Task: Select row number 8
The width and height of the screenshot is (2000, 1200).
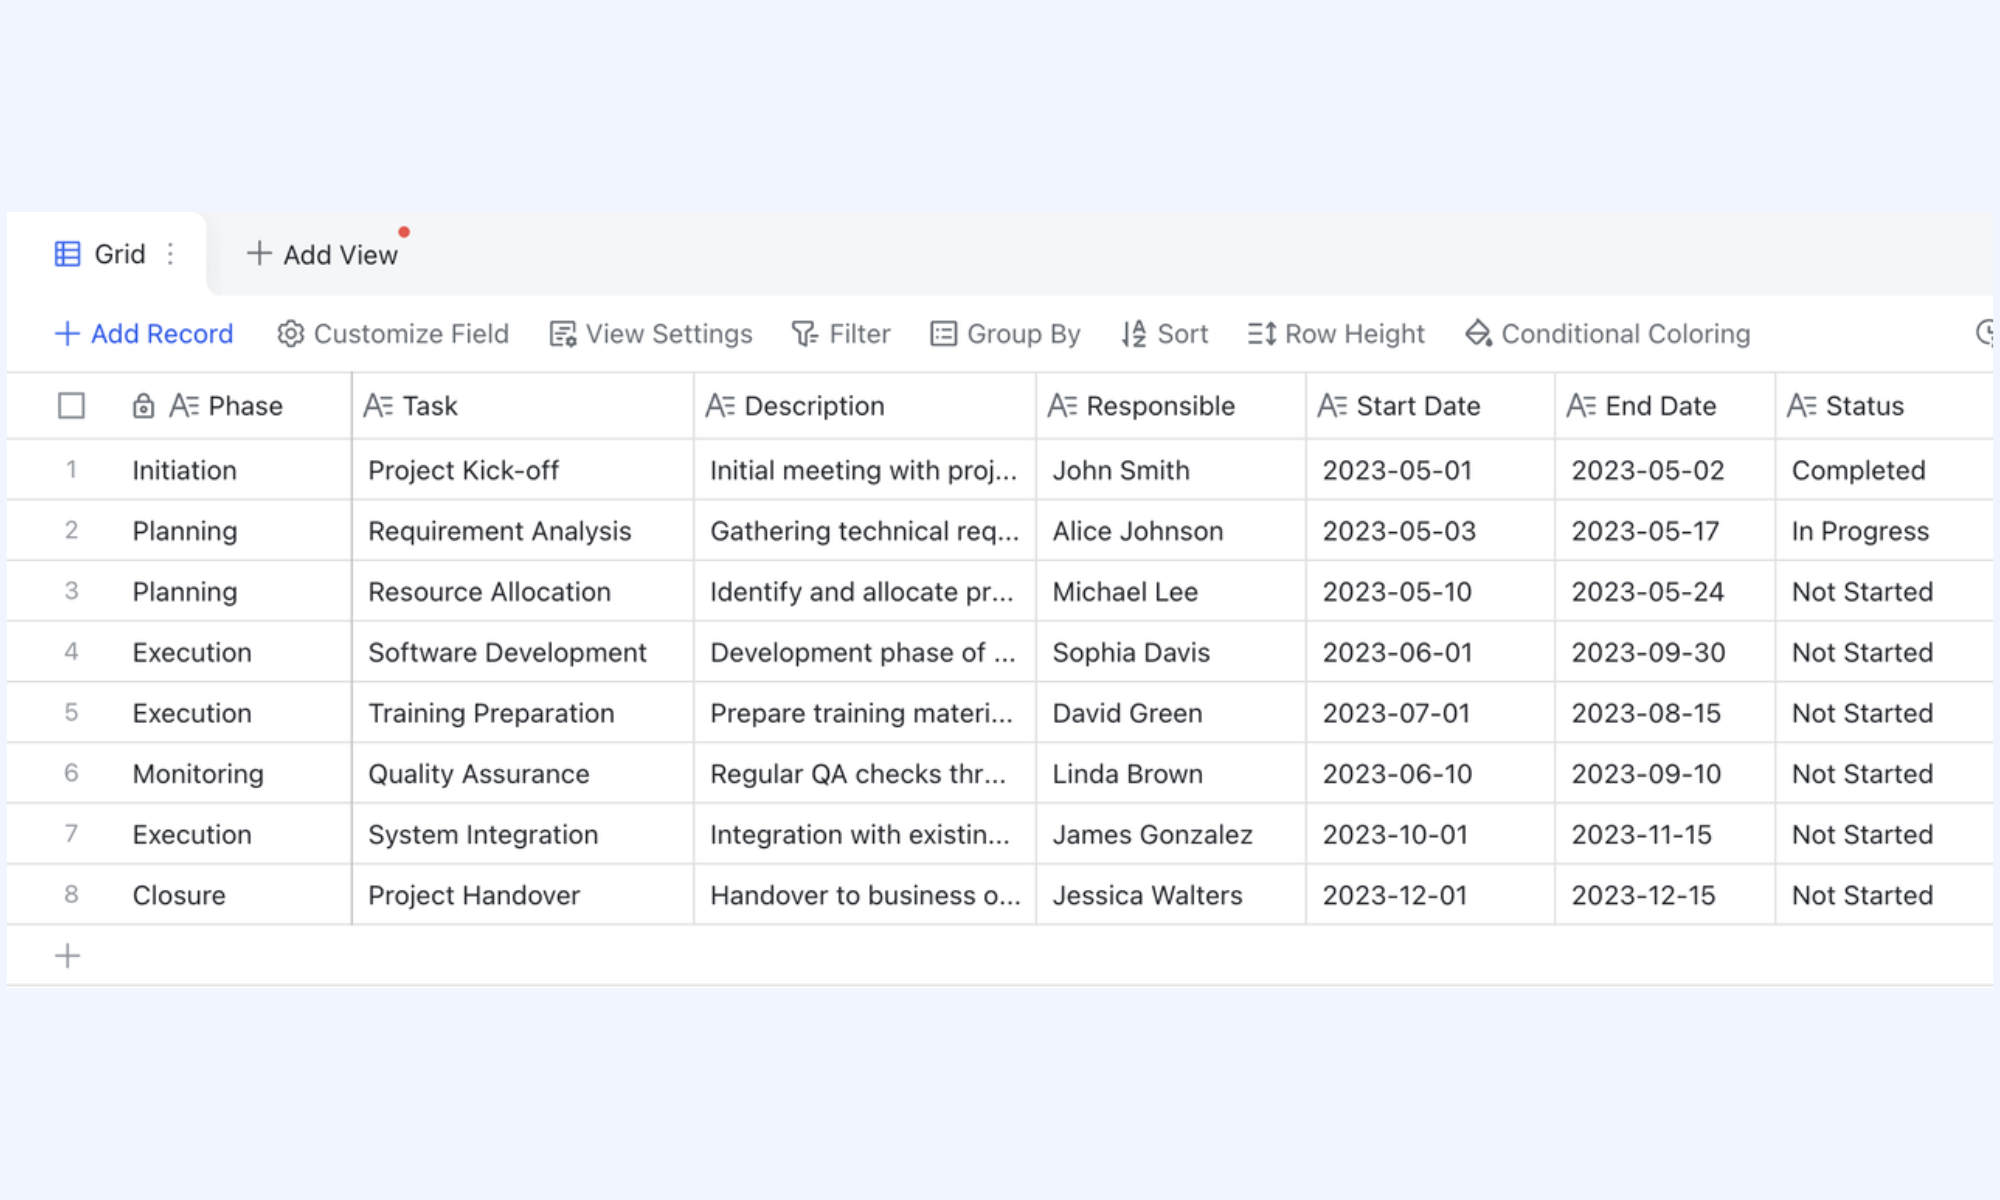Action: pyautogui.click(x=71, y=894)
